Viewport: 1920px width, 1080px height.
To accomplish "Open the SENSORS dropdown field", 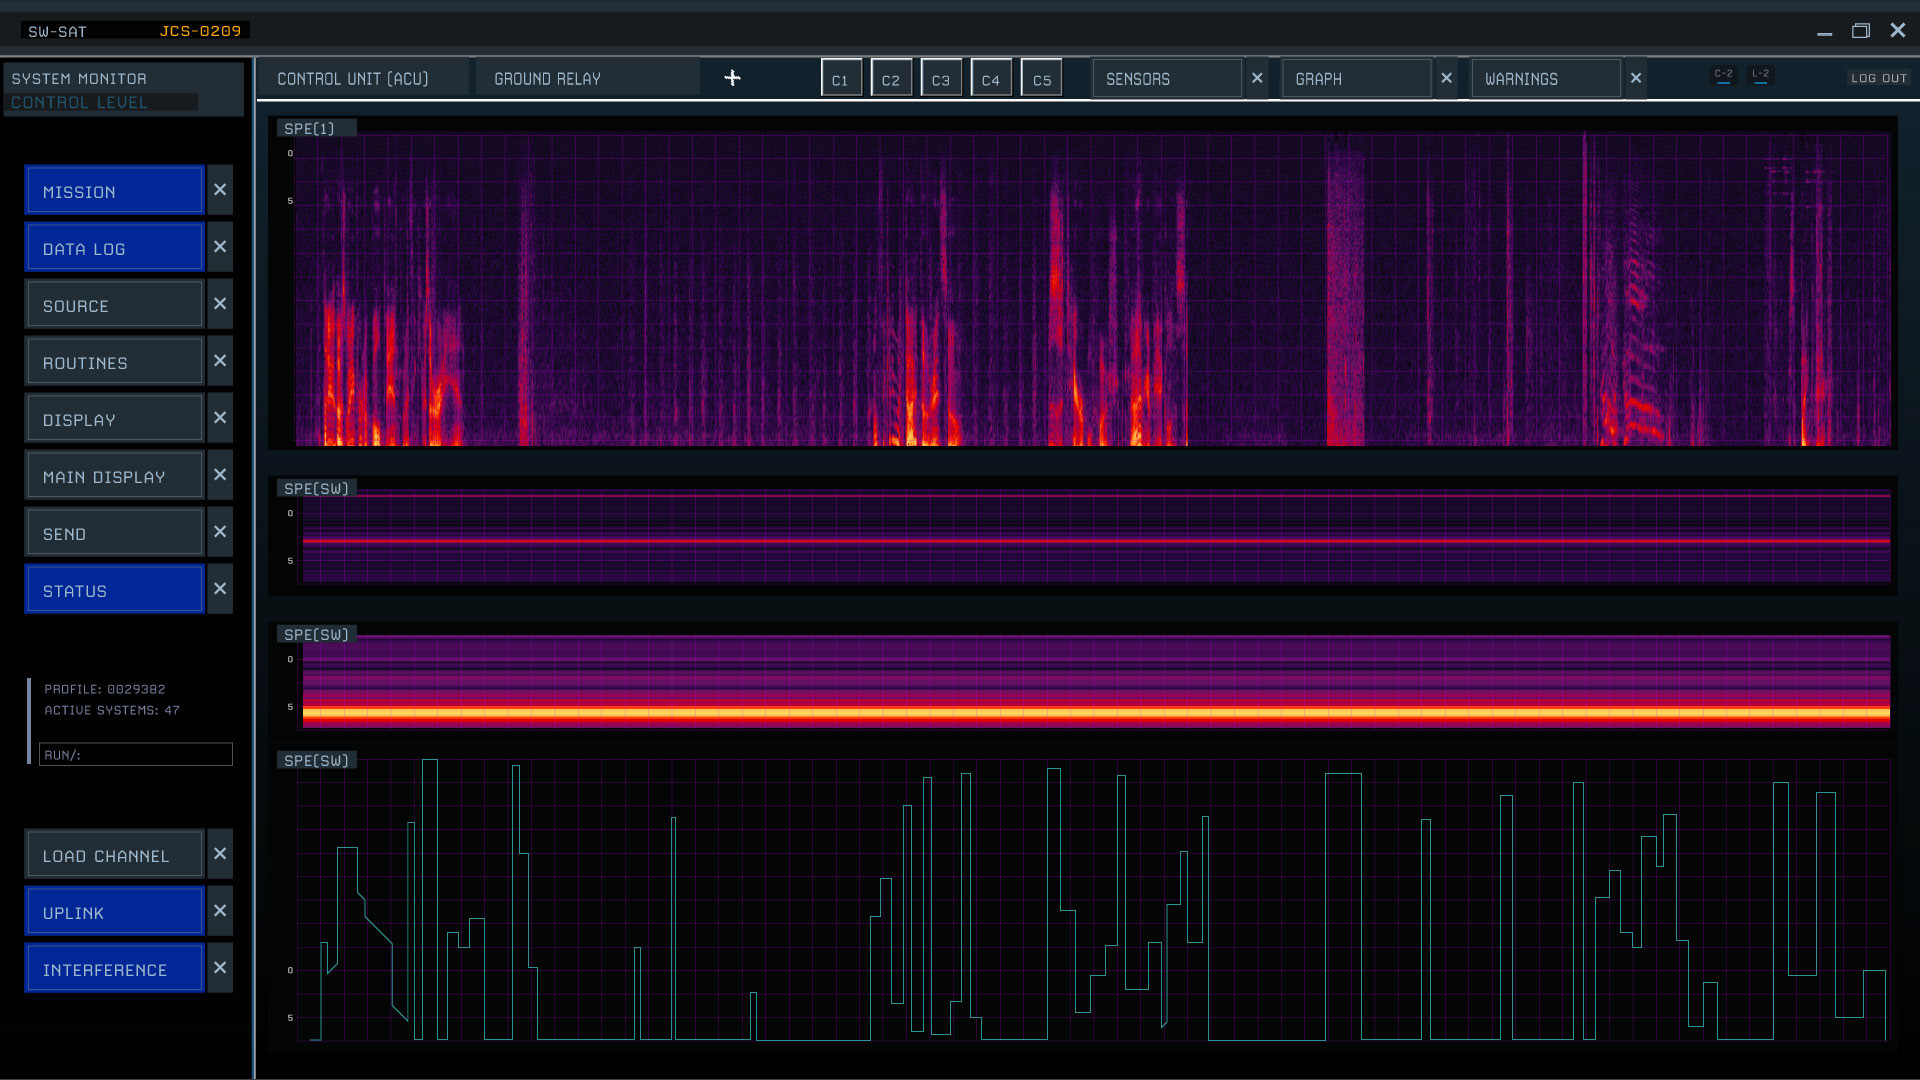I will (1166, 78).
